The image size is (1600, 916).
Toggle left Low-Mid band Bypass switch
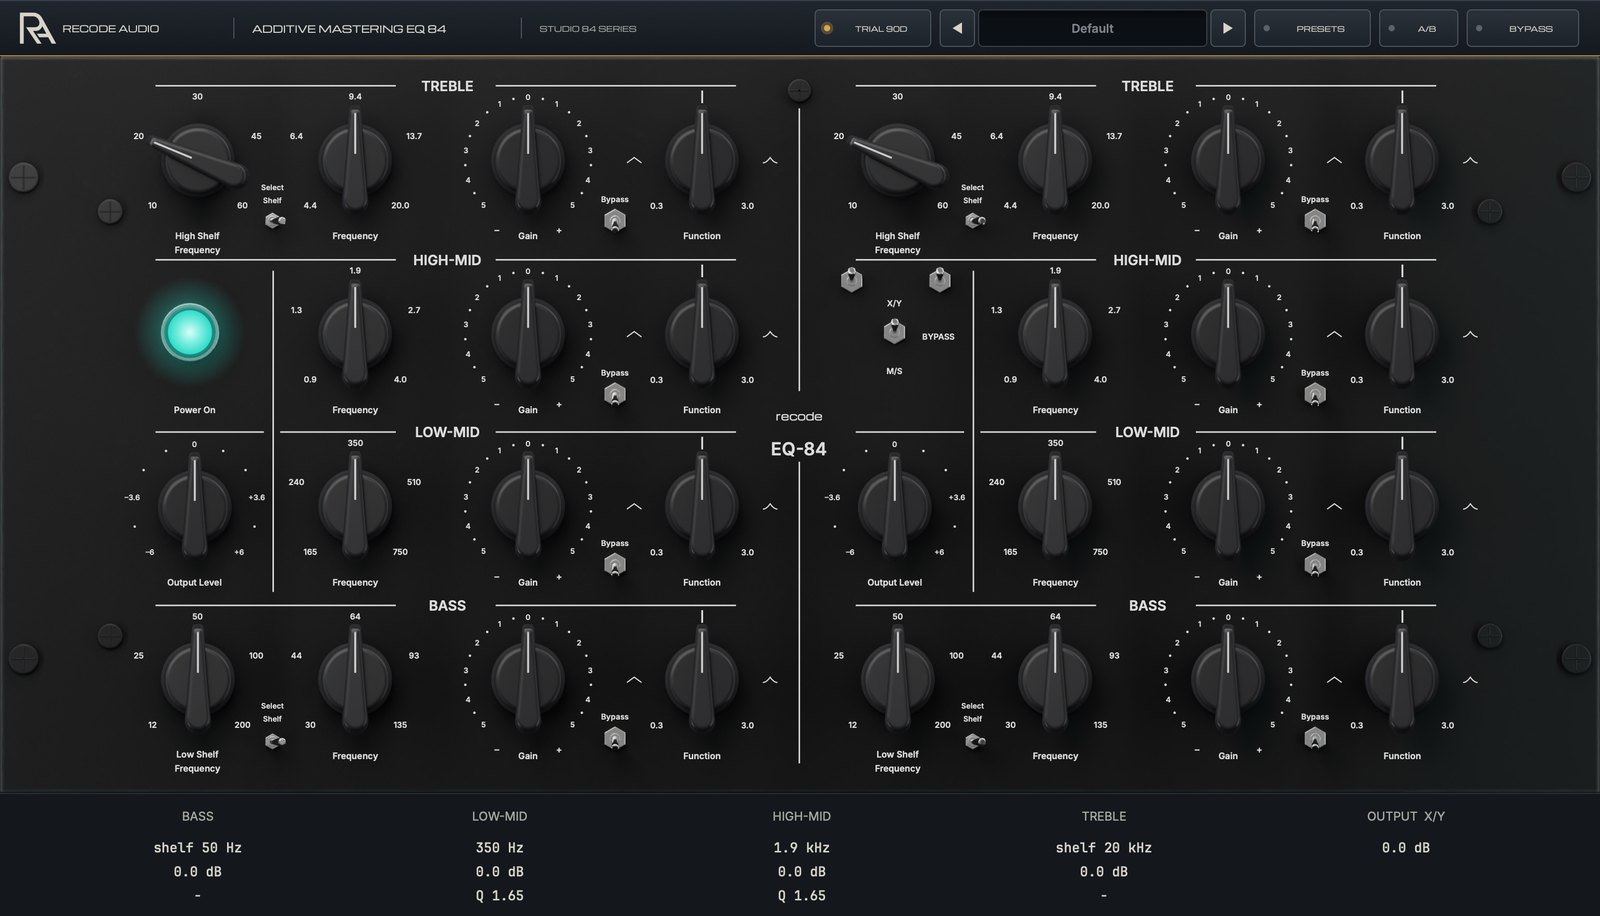click(615, 565)
